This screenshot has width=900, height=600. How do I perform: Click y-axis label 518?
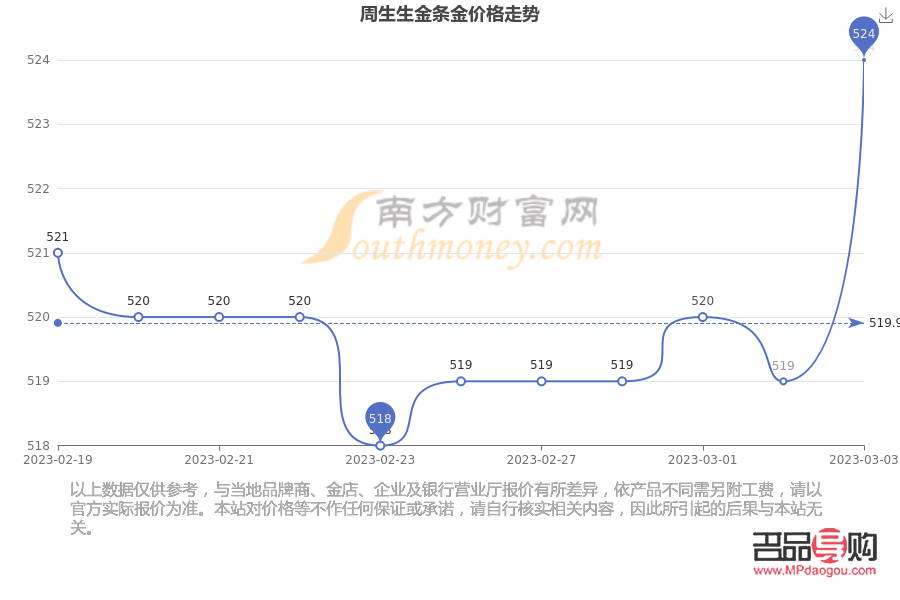(38, 446)
